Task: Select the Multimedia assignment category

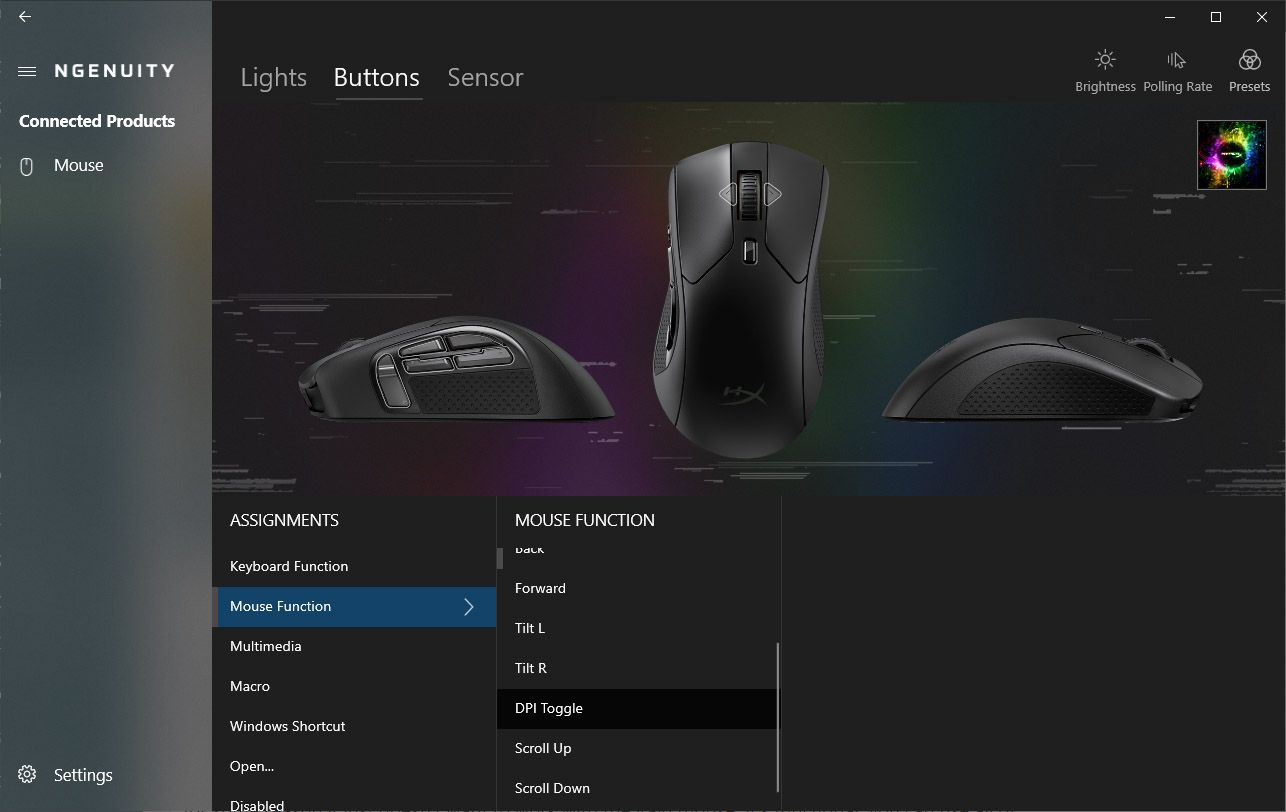Action: tap(354, 646)
